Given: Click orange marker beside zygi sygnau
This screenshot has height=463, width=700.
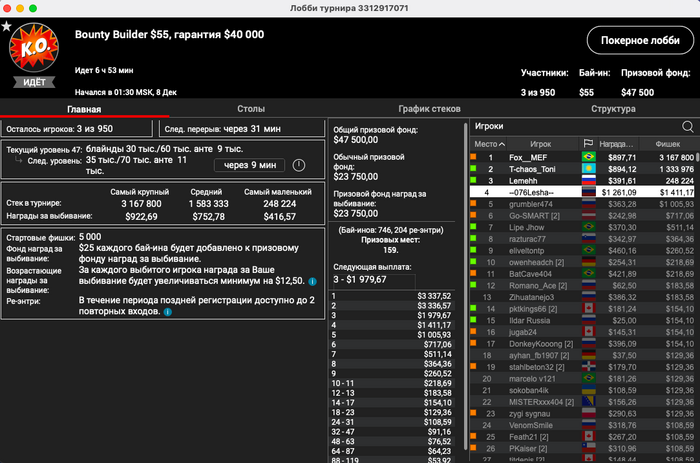Looking at the screenshot, I should 473,413.
